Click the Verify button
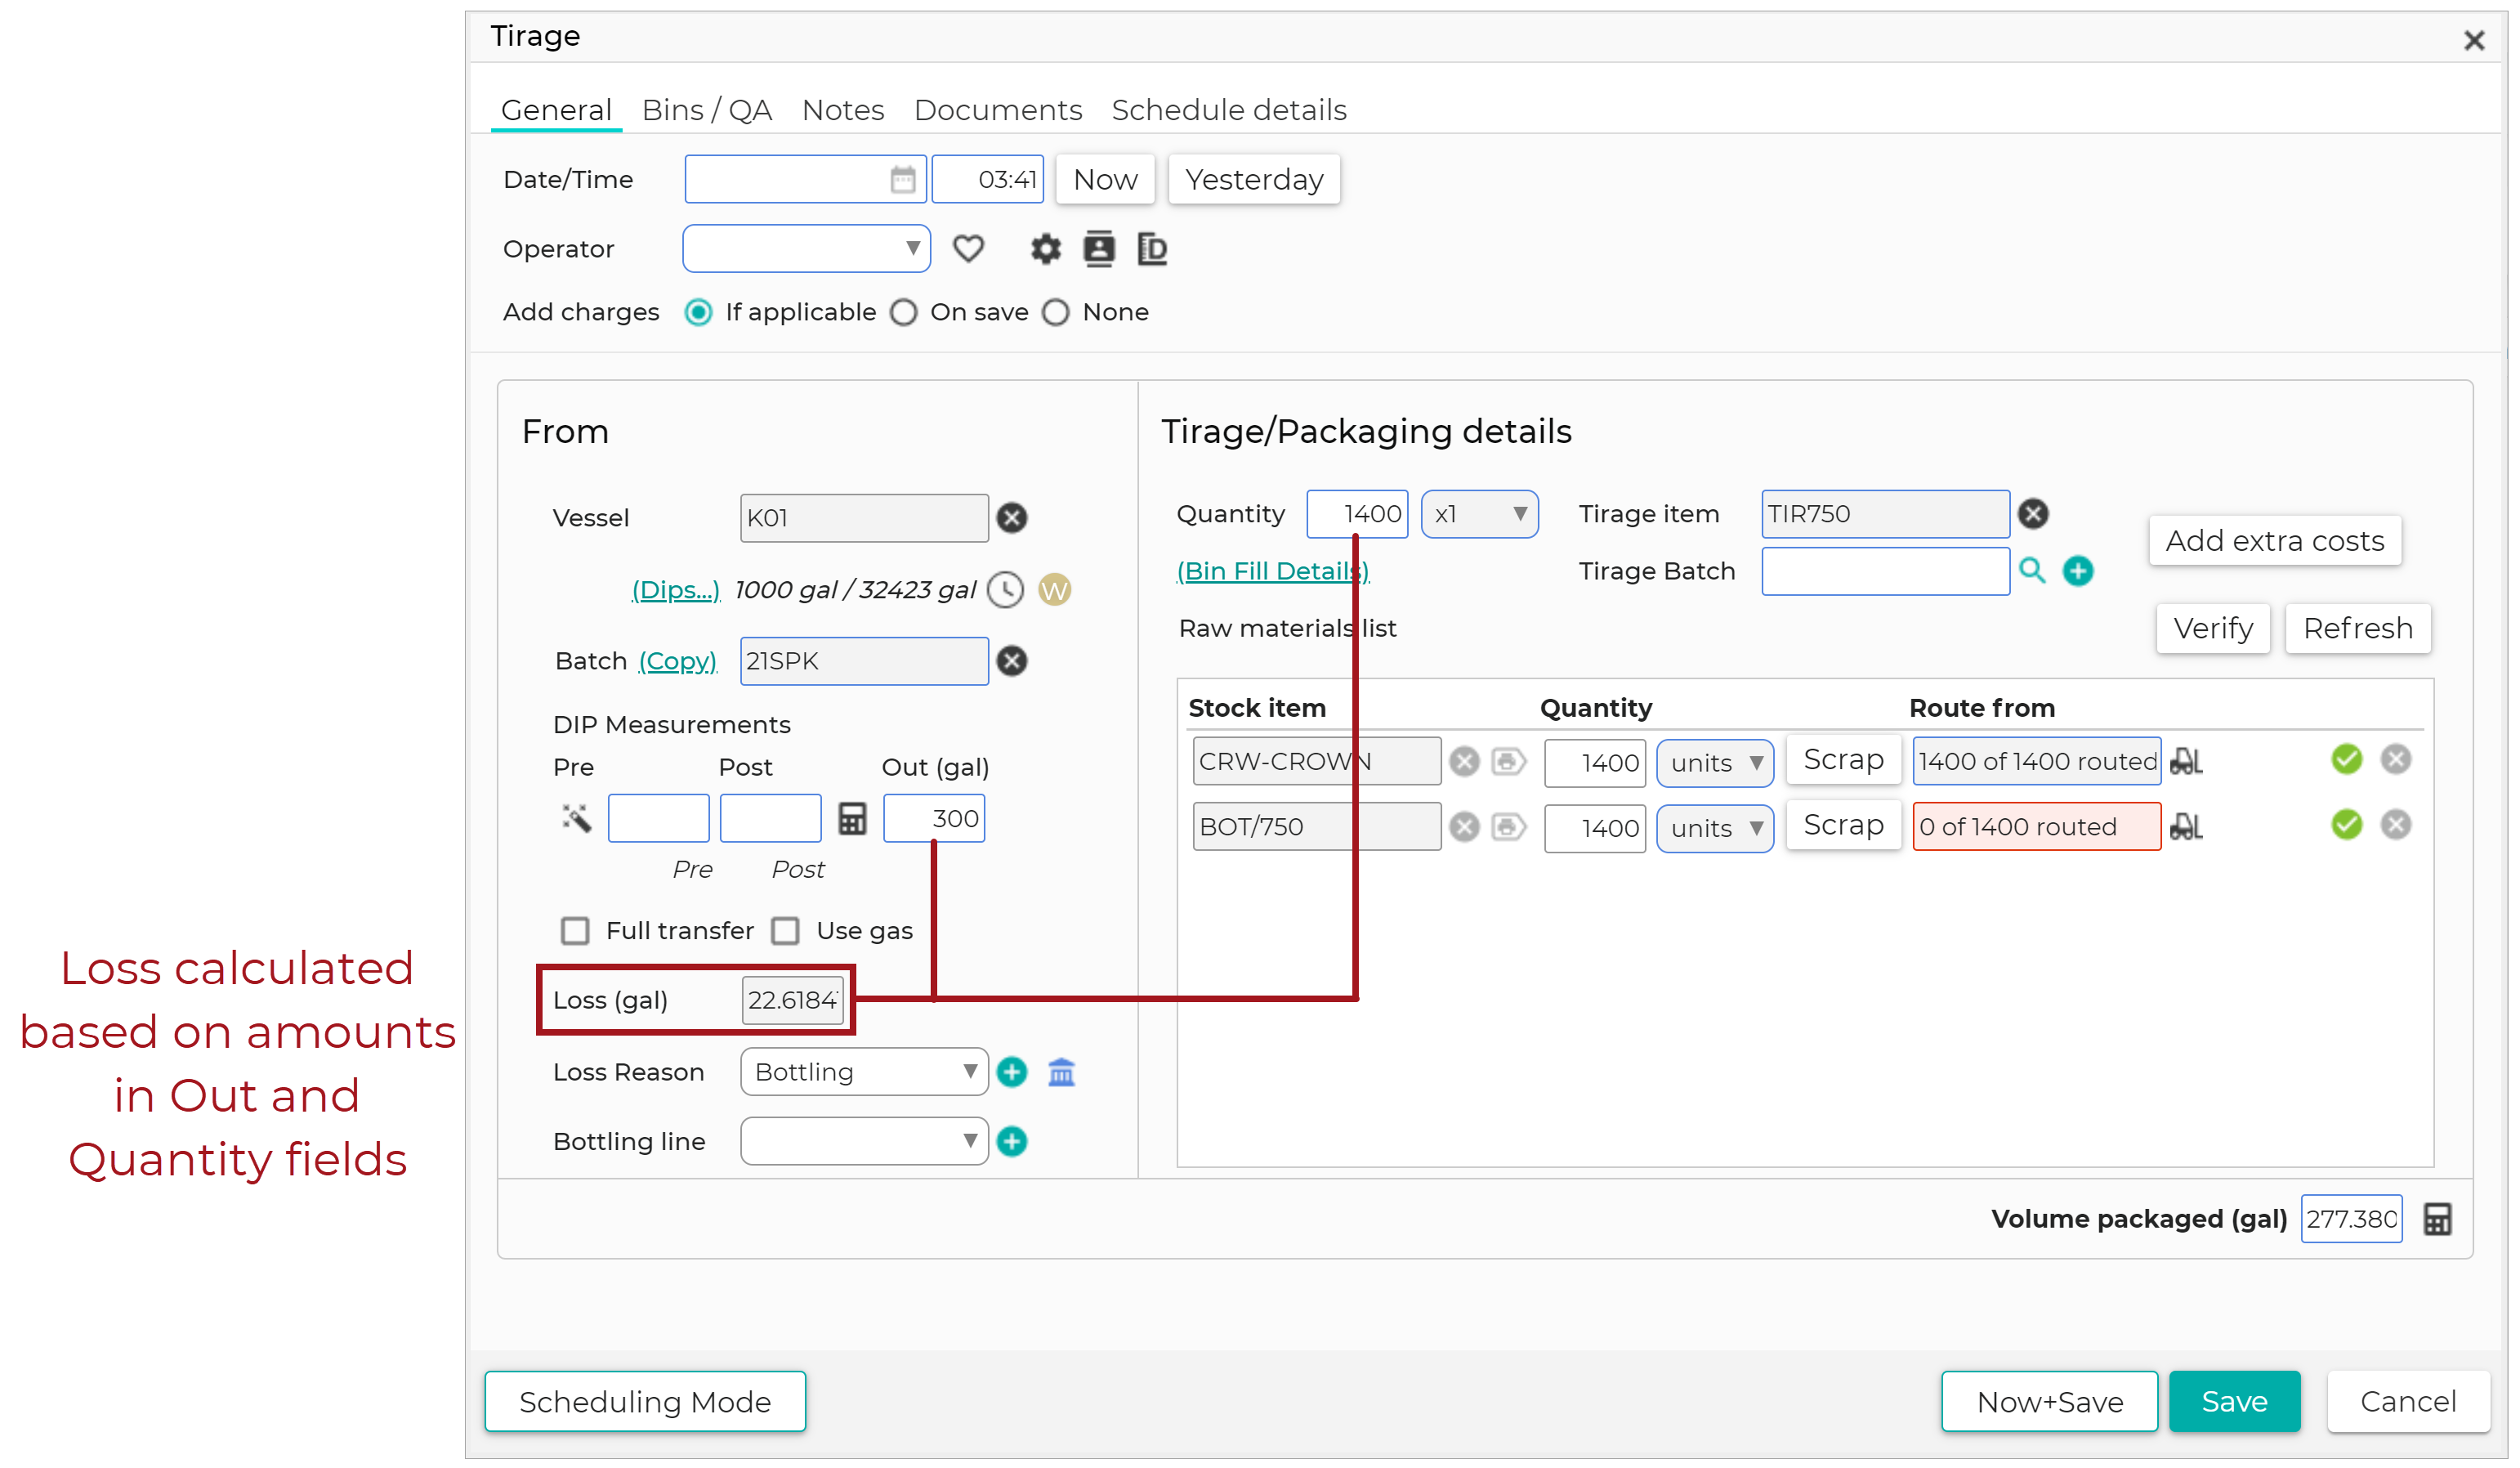The image size is (2520, 1468). 2213,629
